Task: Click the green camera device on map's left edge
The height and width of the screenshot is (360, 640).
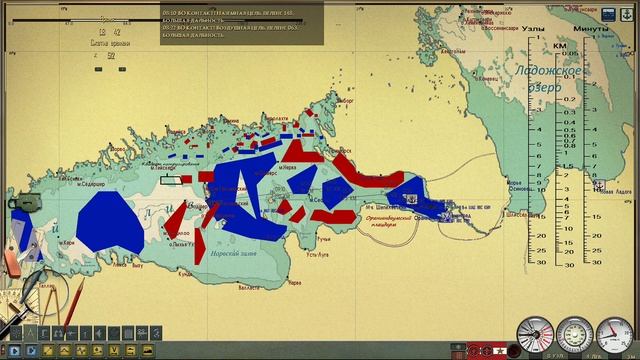Action: pos(24,202)
